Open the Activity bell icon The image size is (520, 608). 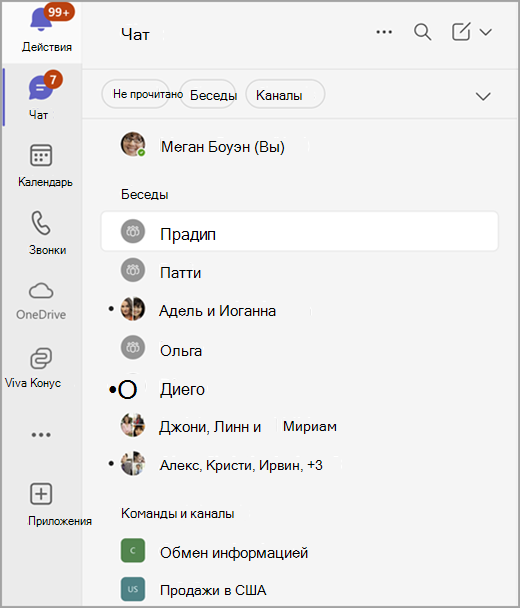[x=41, y=21]
